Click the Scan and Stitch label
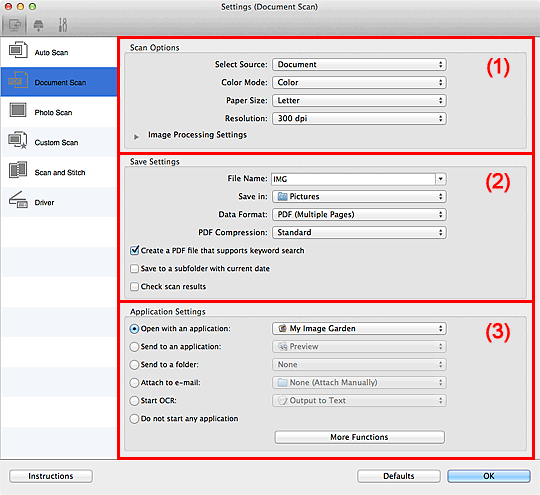 [x=60, y=172]
